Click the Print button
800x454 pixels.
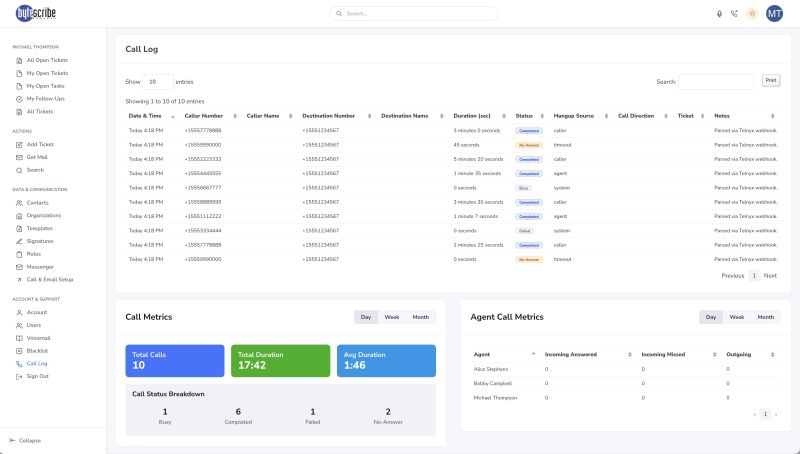point(770,80)
